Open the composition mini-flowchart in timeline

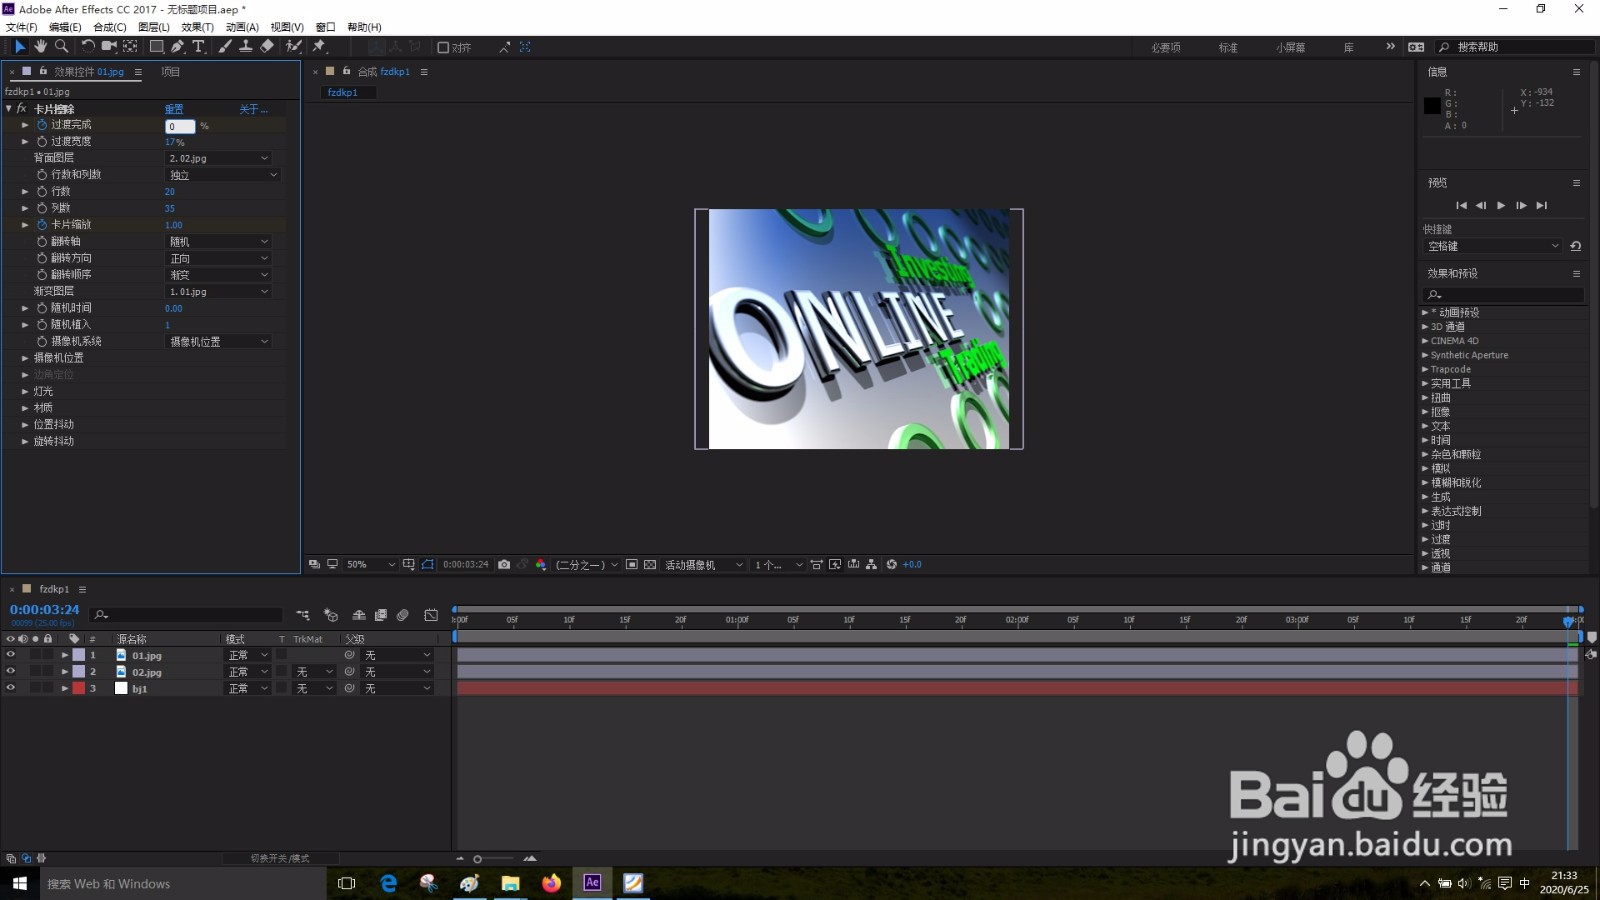coord(303,615)
